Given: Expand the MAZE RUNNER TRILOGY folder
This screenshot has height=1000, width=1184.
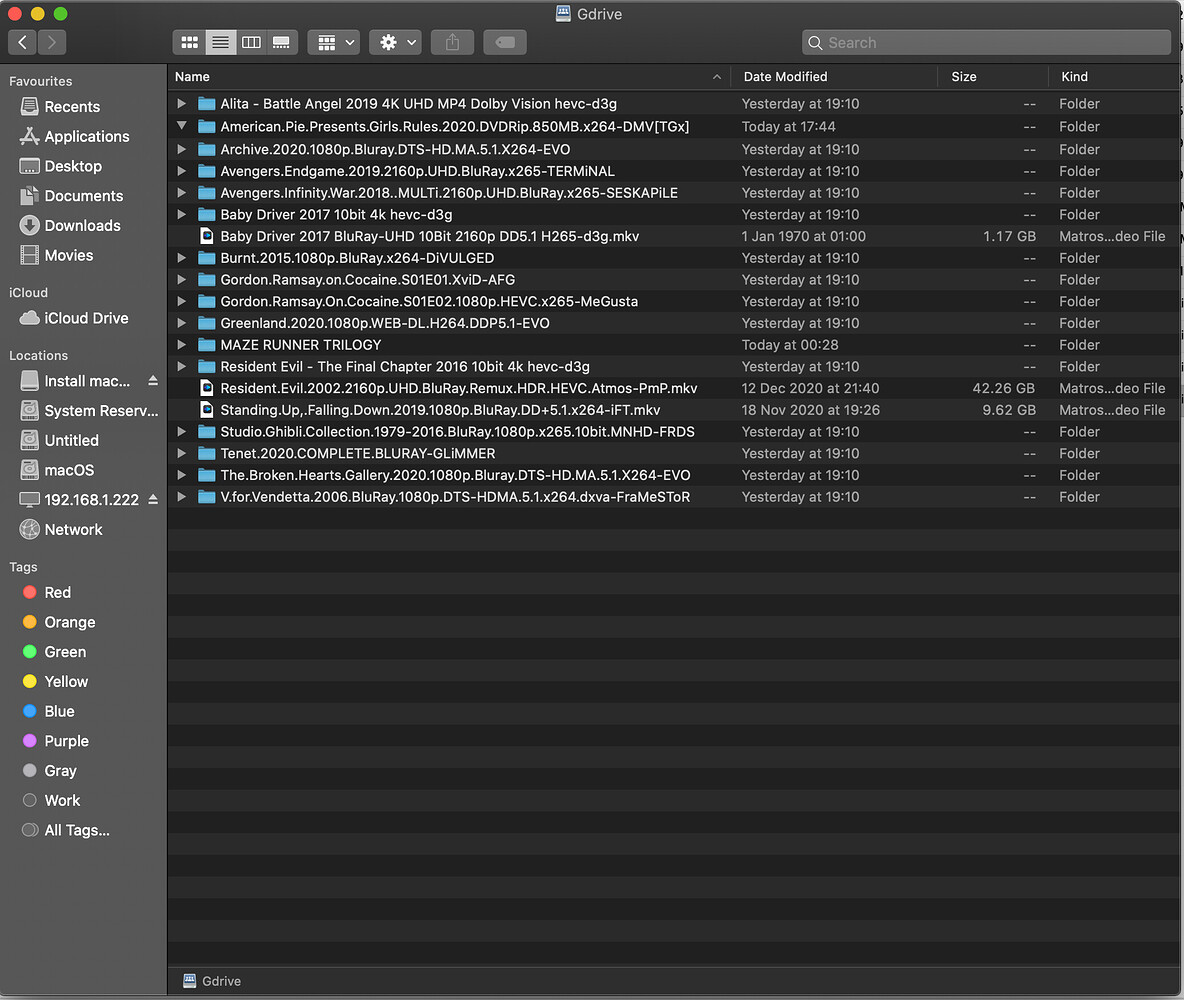Looking at the screenshot, I should coord(181,344).
